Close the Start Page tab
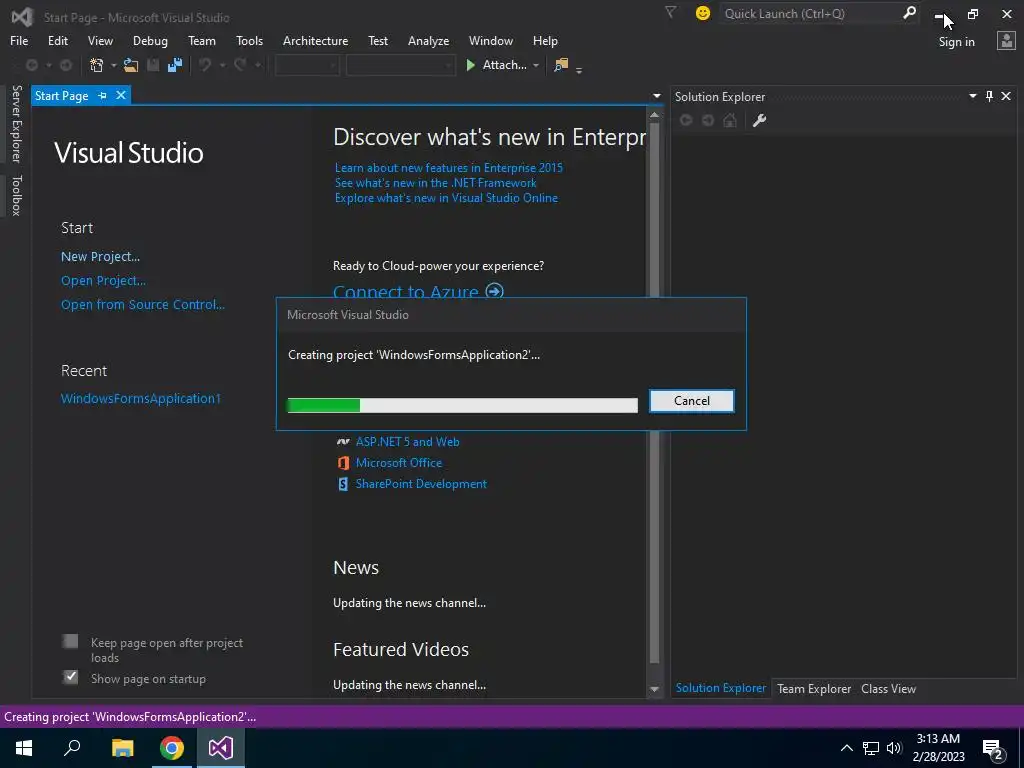Screen dimensions: 1024x768 121,95
